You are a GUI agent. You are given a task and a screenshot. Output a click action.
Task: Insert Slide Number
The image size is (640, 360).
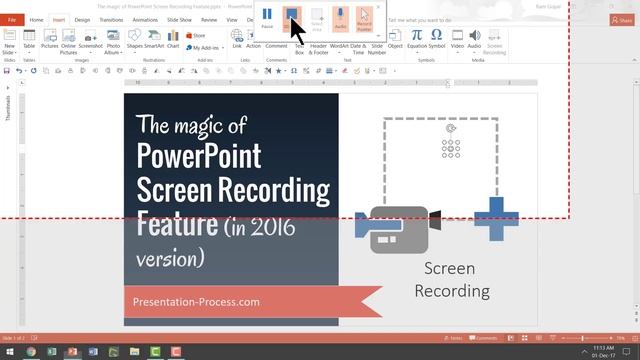377,48
